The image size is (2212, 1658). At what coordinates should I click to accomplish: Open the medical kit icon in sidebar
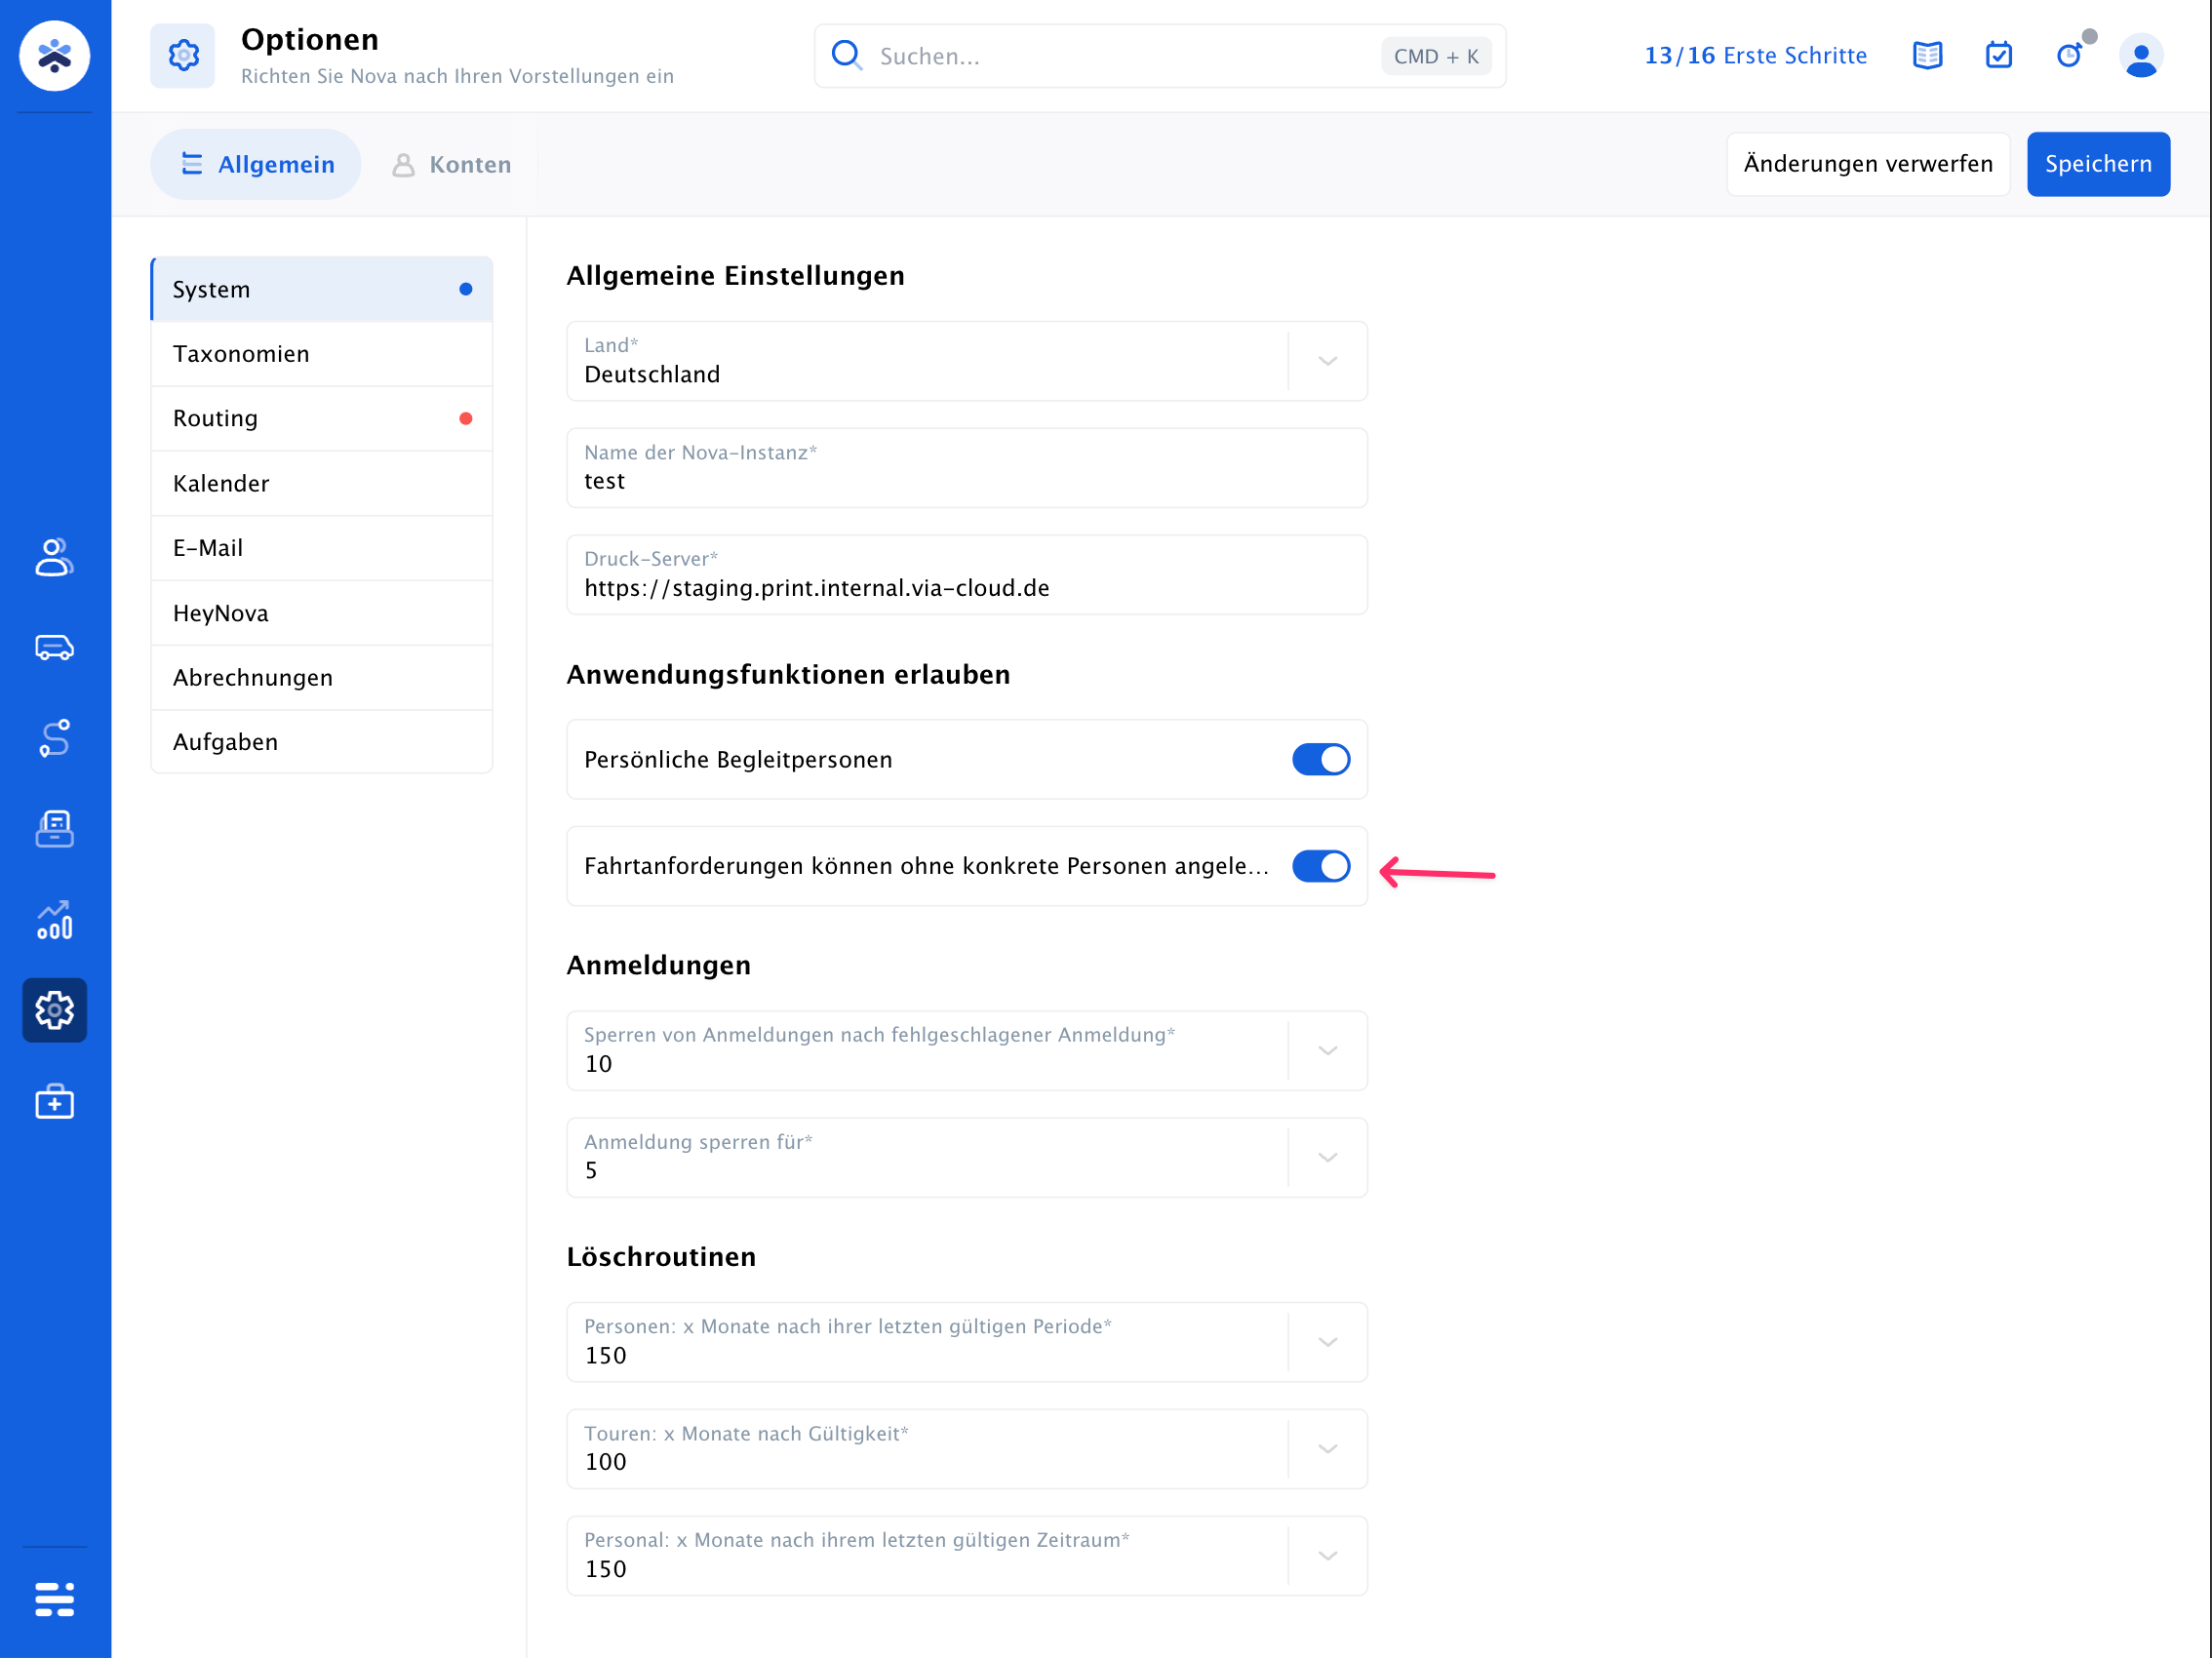(55, 1101)
